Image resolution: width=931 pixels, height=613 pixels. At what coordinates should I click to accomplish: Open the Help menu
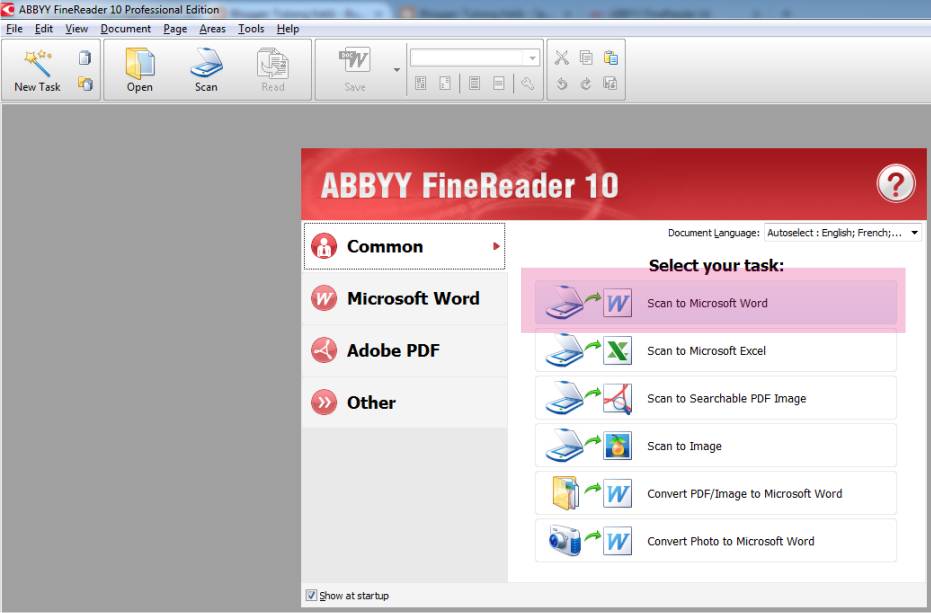click(x=287, y=29)
